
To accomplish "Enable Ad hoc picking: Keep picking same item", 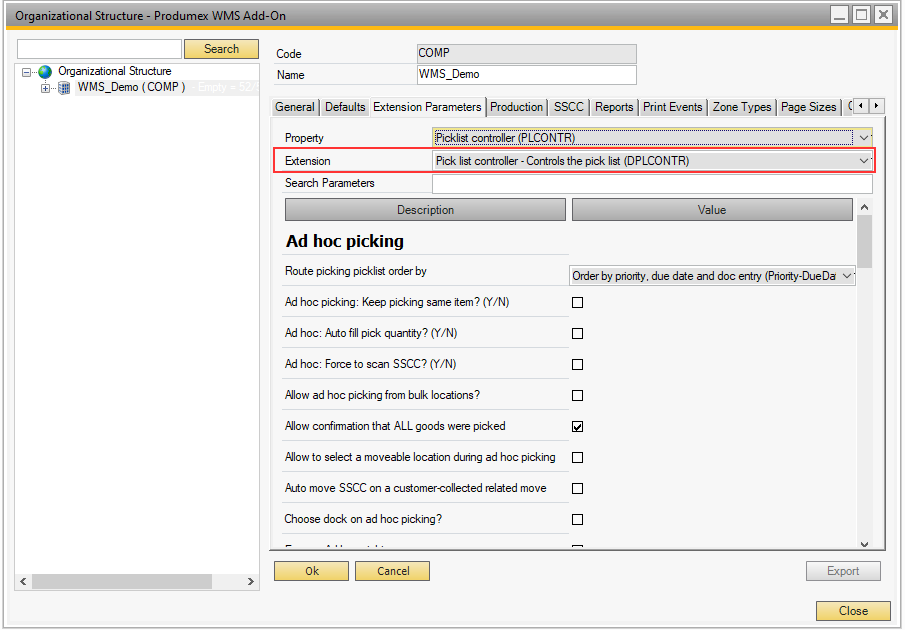I will (x=577, y=303).
